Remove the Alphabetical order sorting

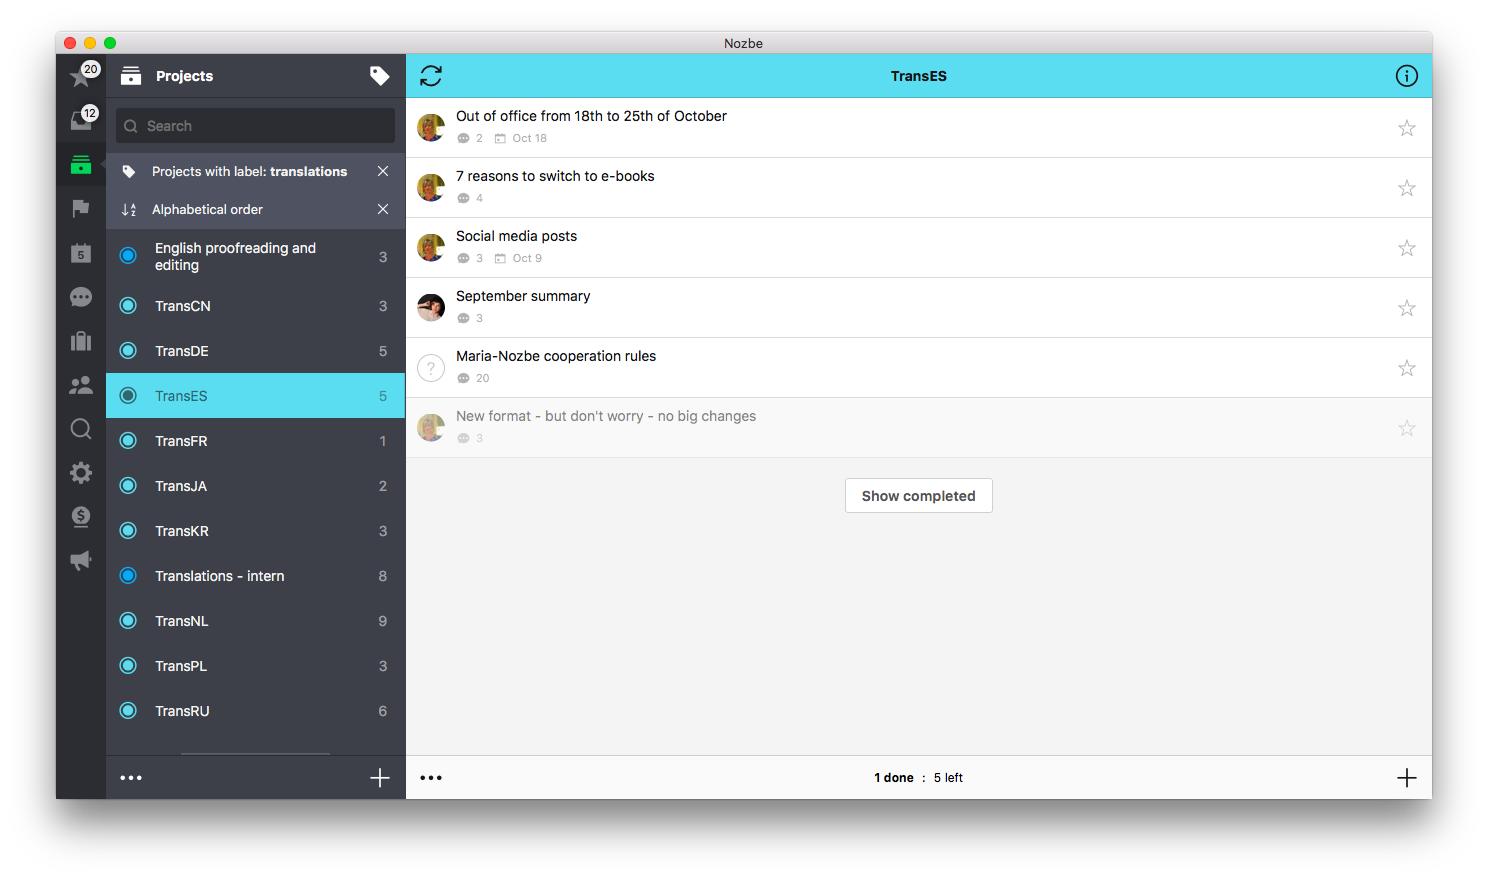tap(383, 209)
